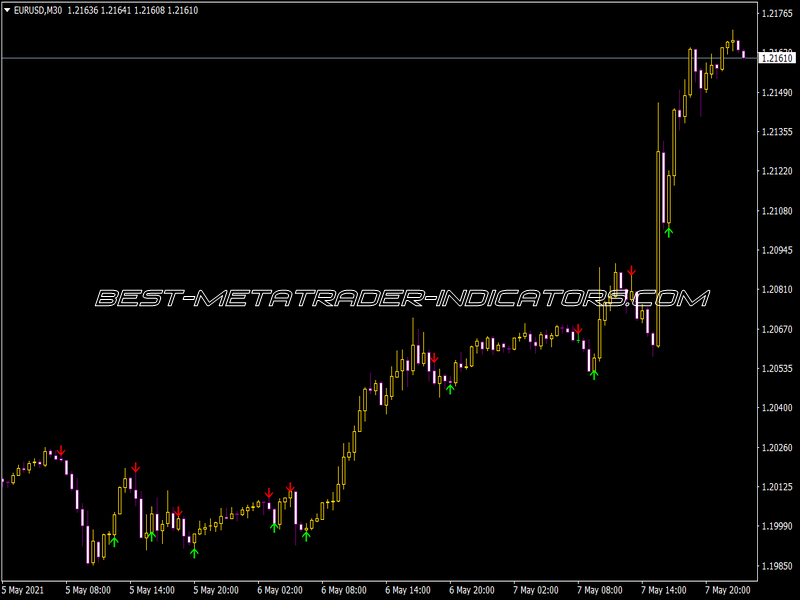Viewport: 800px width, 600px height.
Task: Click the green buy arrow at the 1.20535 level
Action: coord(594,374)
